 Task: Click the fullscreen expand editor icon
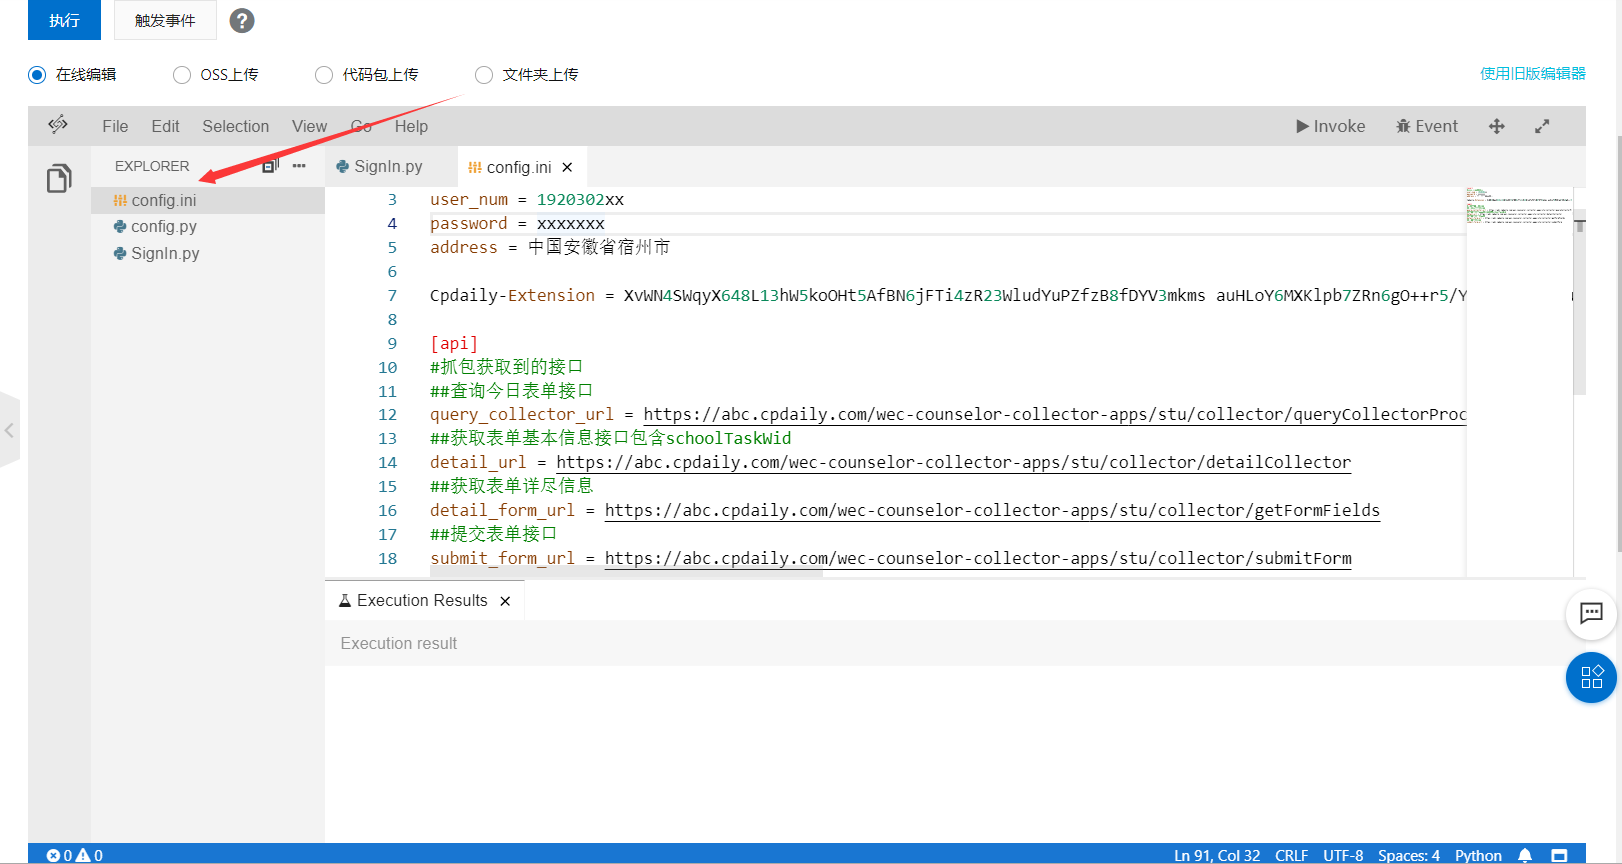click(x=1542, y=126)
